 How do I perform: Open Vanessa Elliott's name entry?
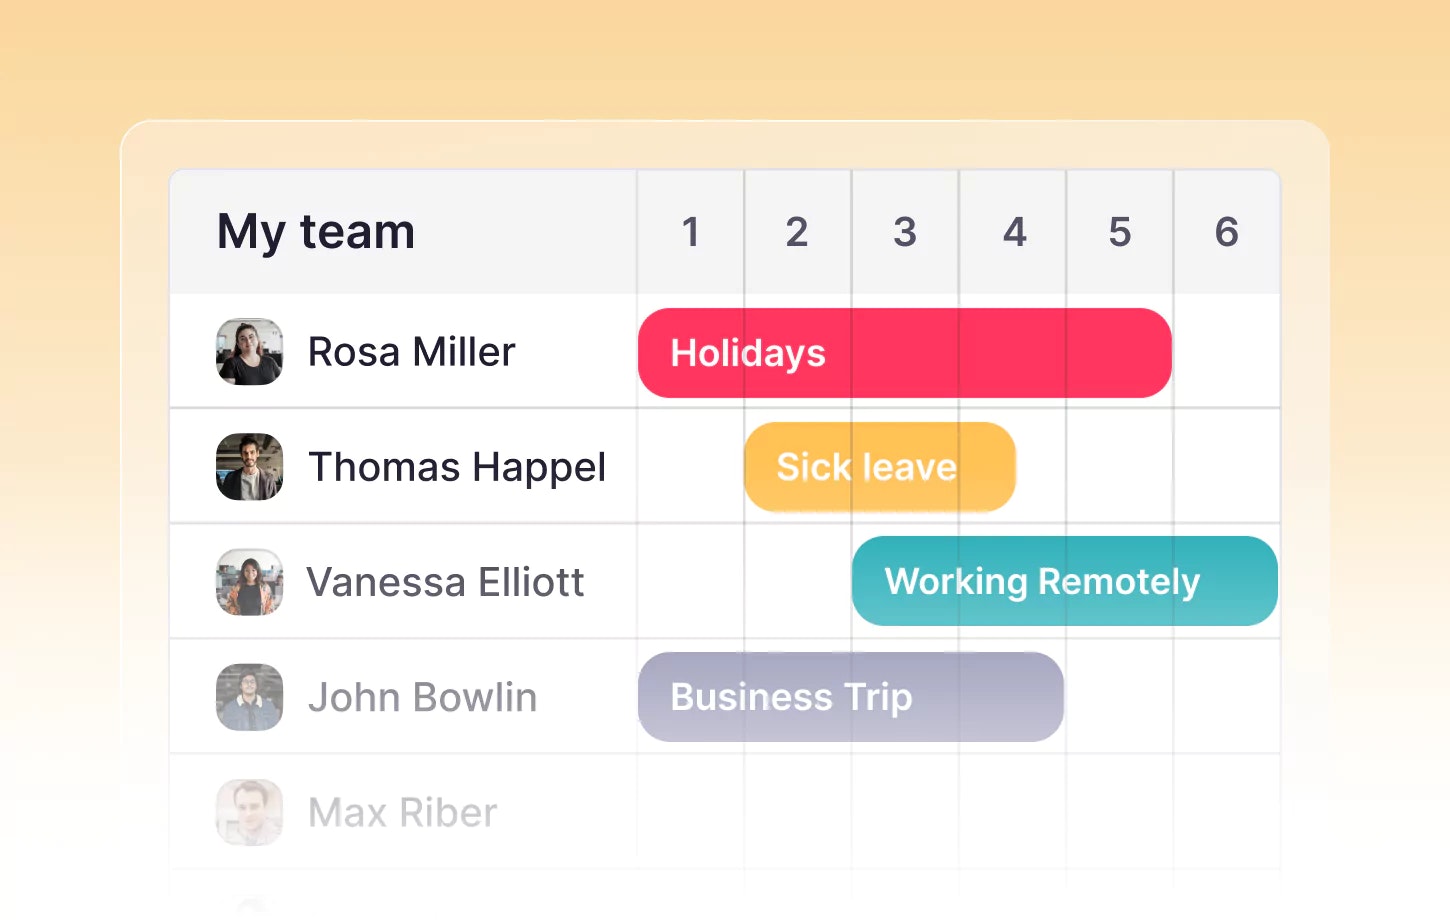pyautogui.click(x=445, y=582)
